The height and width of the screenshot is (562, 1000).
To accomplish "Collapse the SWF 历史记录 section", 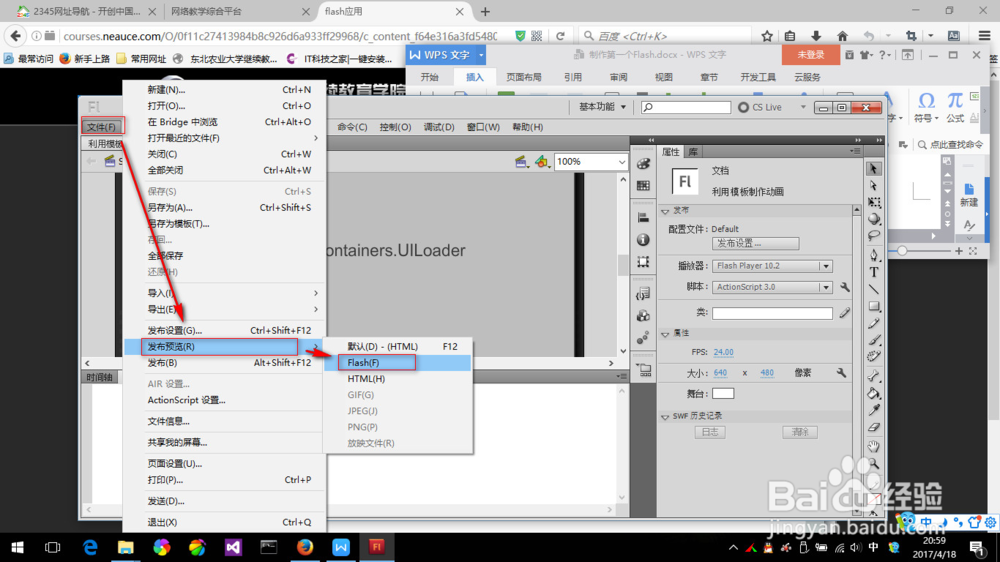I will (665, 417).
